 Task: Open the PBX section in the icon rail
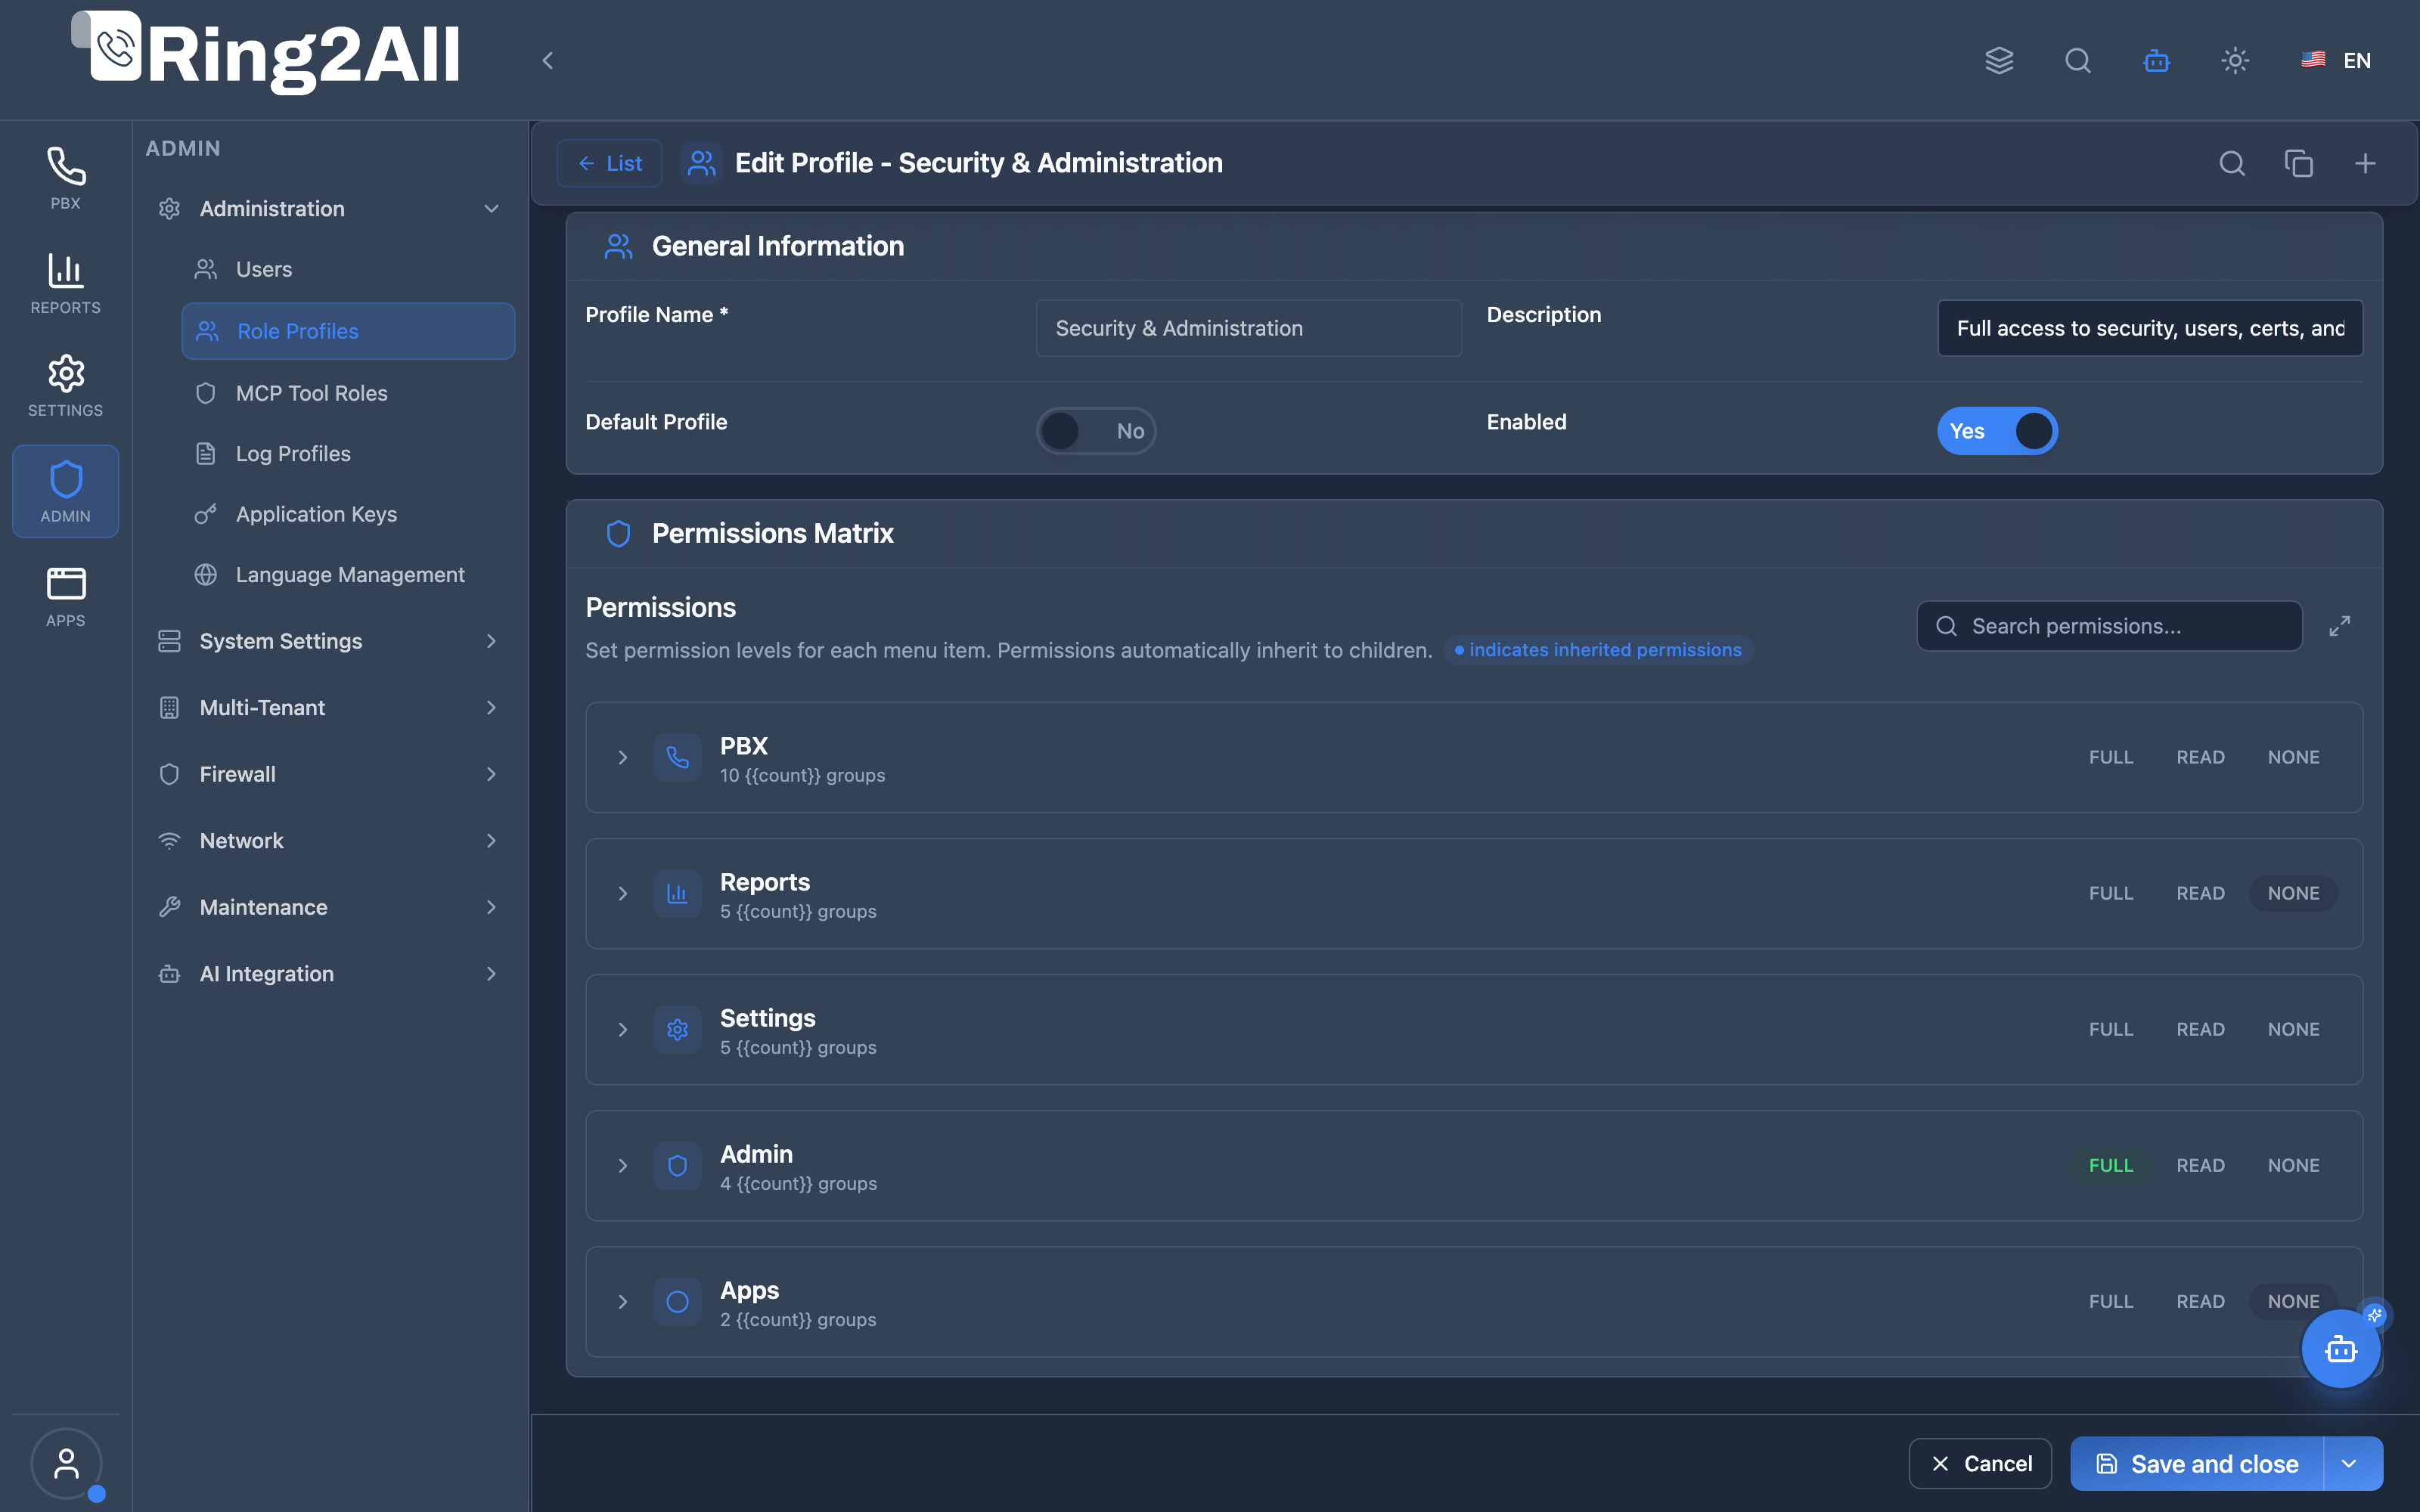pos(65,179)
